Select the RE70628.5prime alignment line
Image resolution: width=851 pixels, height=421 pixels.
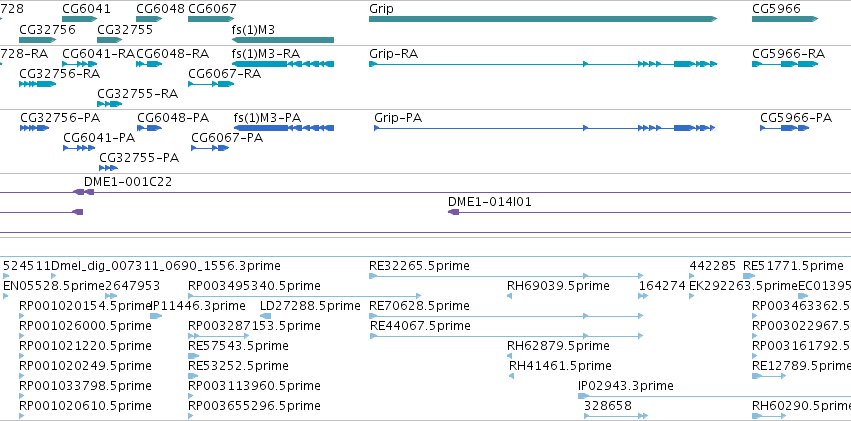[506, 316]
